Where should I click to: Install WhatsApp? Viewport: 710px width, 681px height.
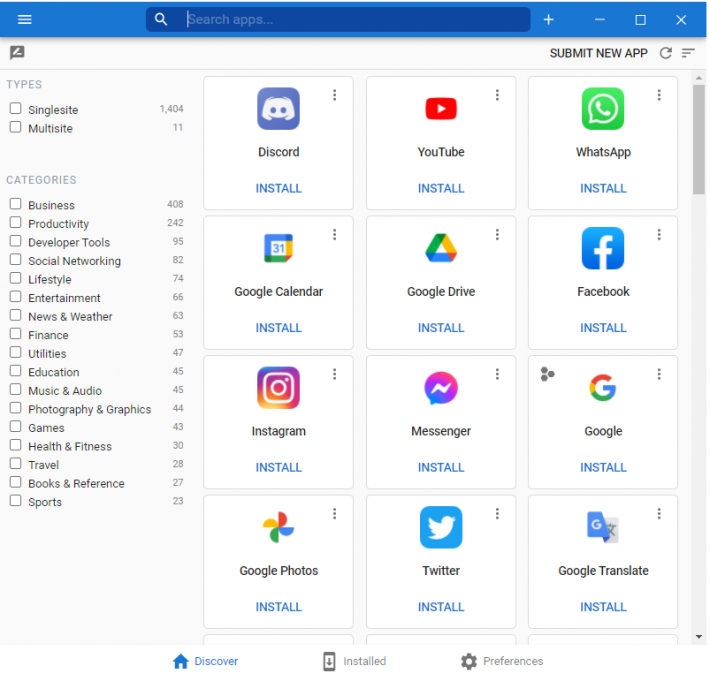click(603, 188)
